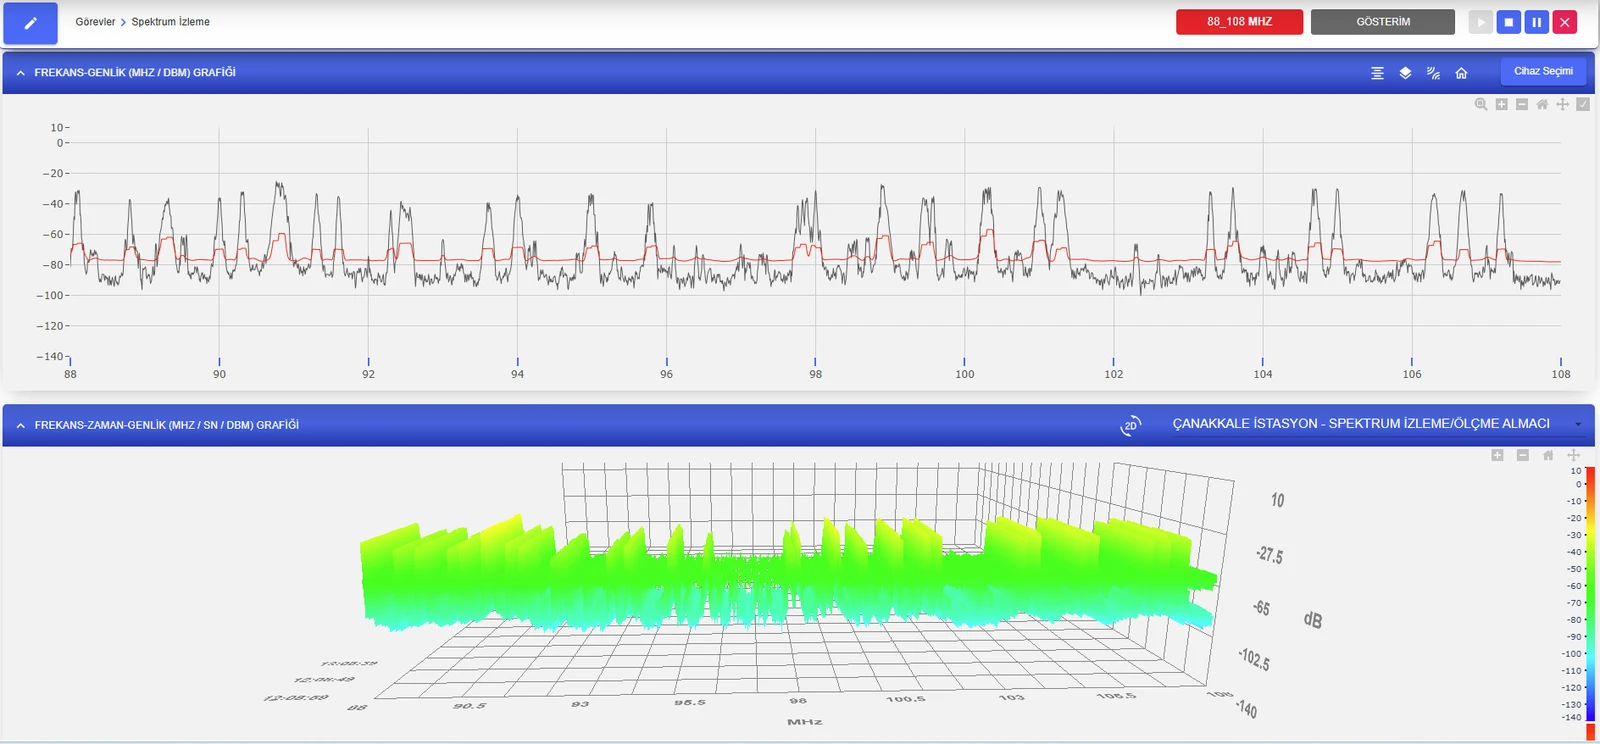Click the Cihaz Seçimi button
Image resolution: width=1600 pixels, height=744 pixels.
tap(1543, 72)
